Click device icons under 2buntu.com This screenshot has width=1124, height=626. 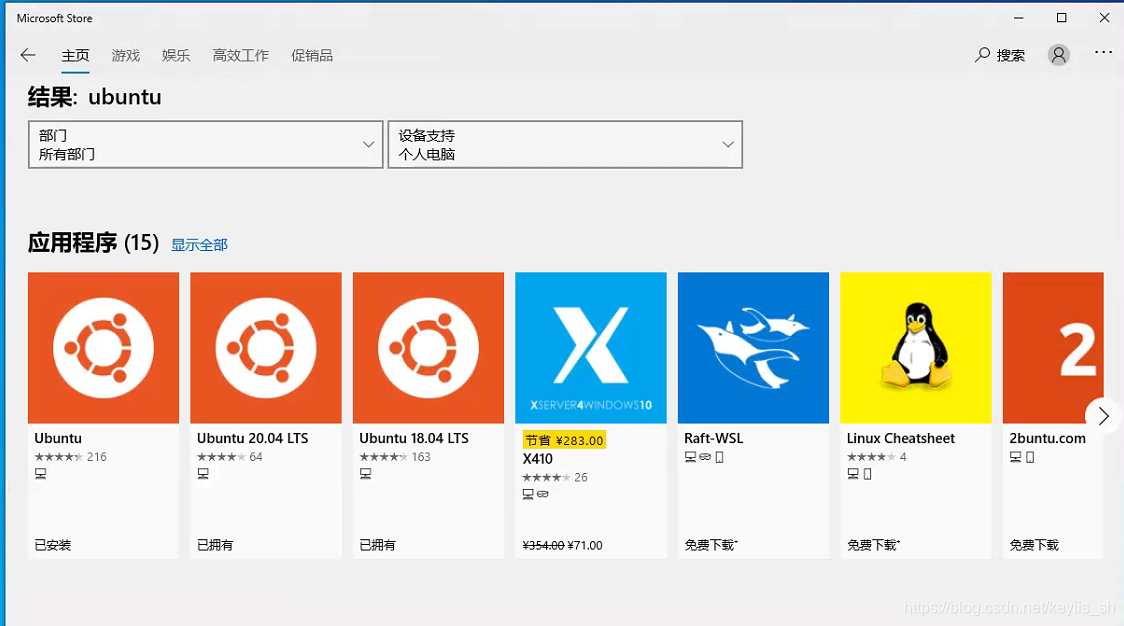[x=1021, y=457]
